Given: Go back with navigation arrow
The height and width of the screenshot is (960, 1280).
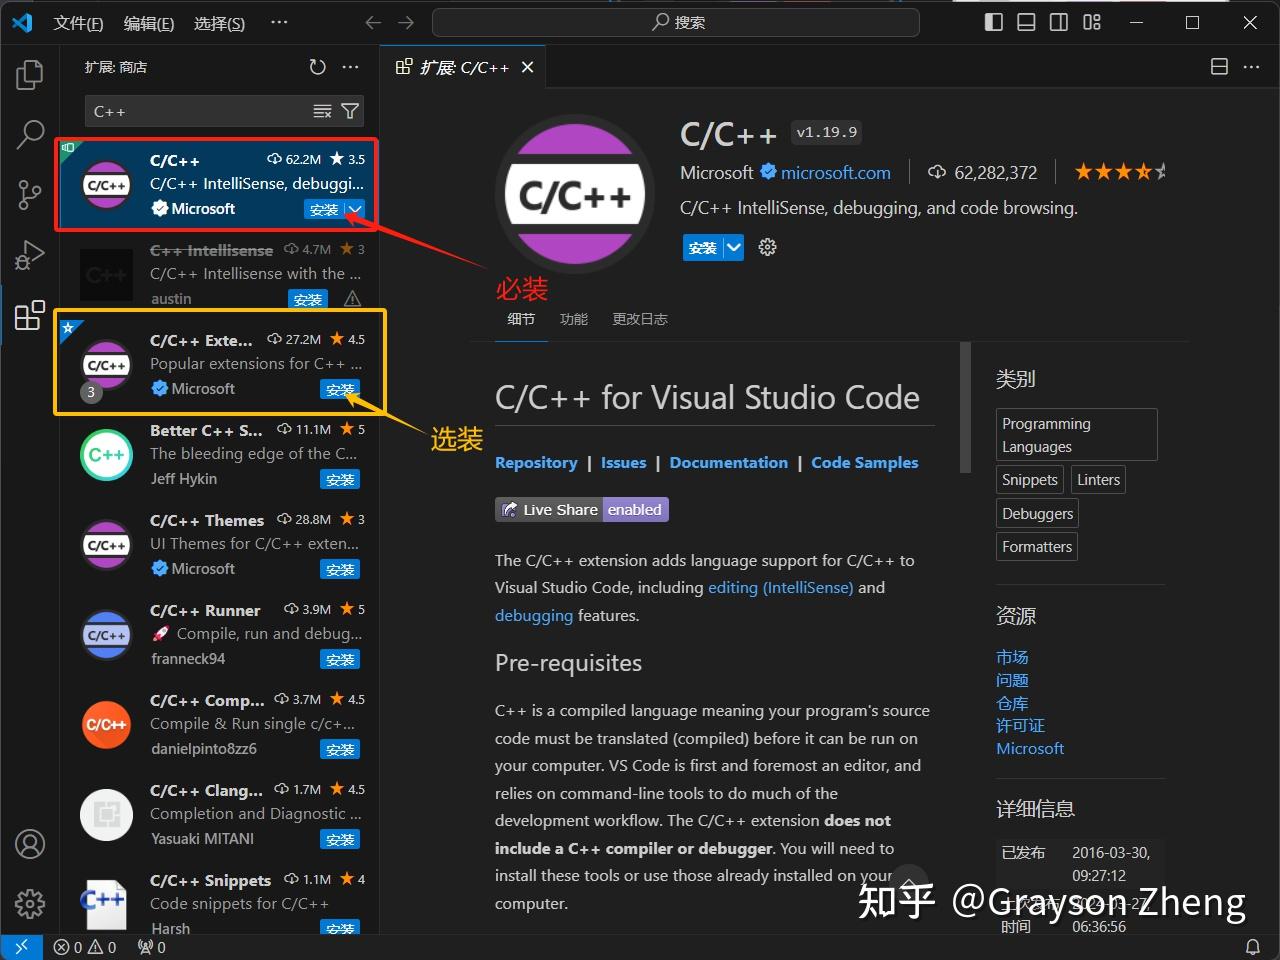Looking at the screenshot, I should (373, 22).
